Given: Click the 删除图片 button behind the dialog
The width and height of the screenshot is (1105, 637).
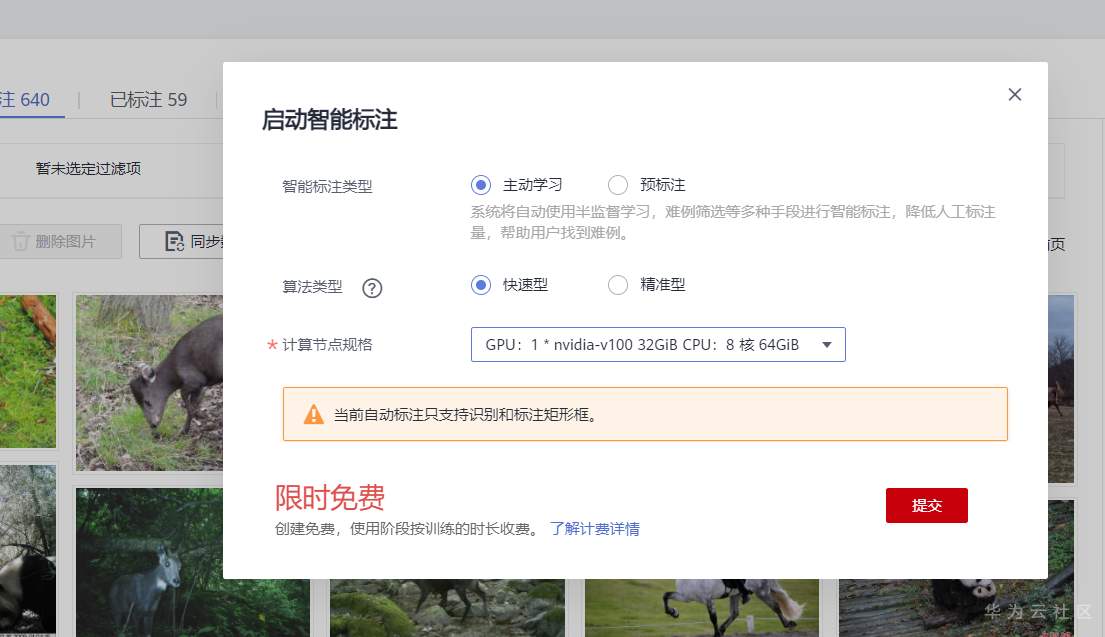Looking at the screenshot, I should 60,242.
